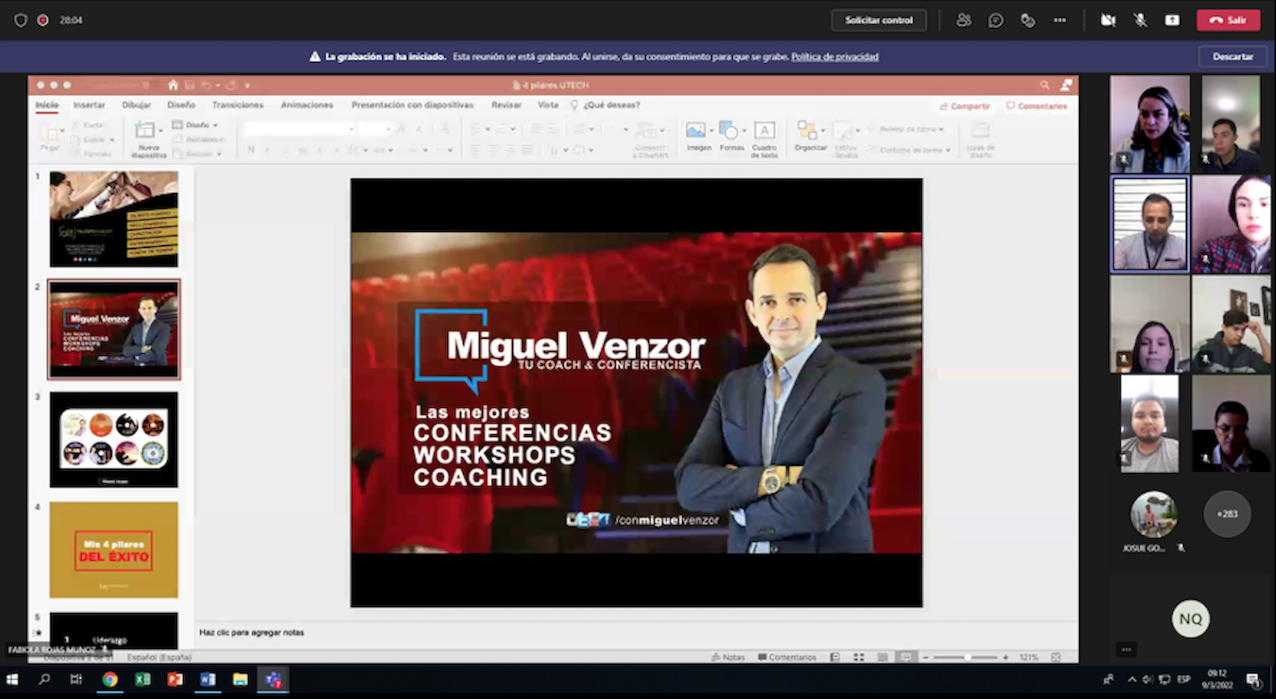Open the +283 more participants bubble
Image resolution: width=1276 pixels, height=699 pixels.
(x=1227, y=514)
